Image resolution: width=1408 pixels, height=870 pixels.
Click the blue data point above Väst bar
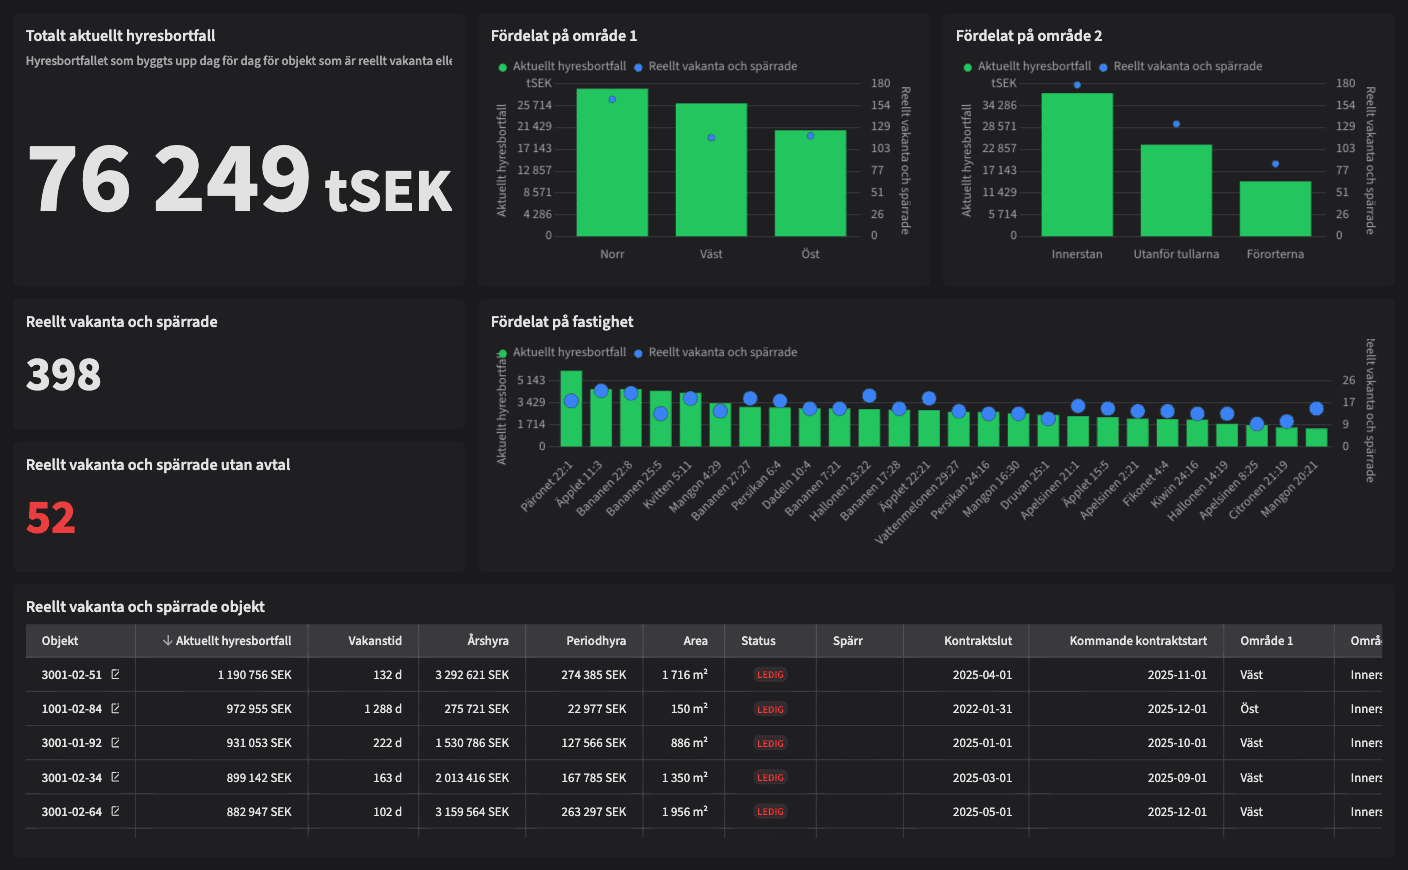[711, 137]
